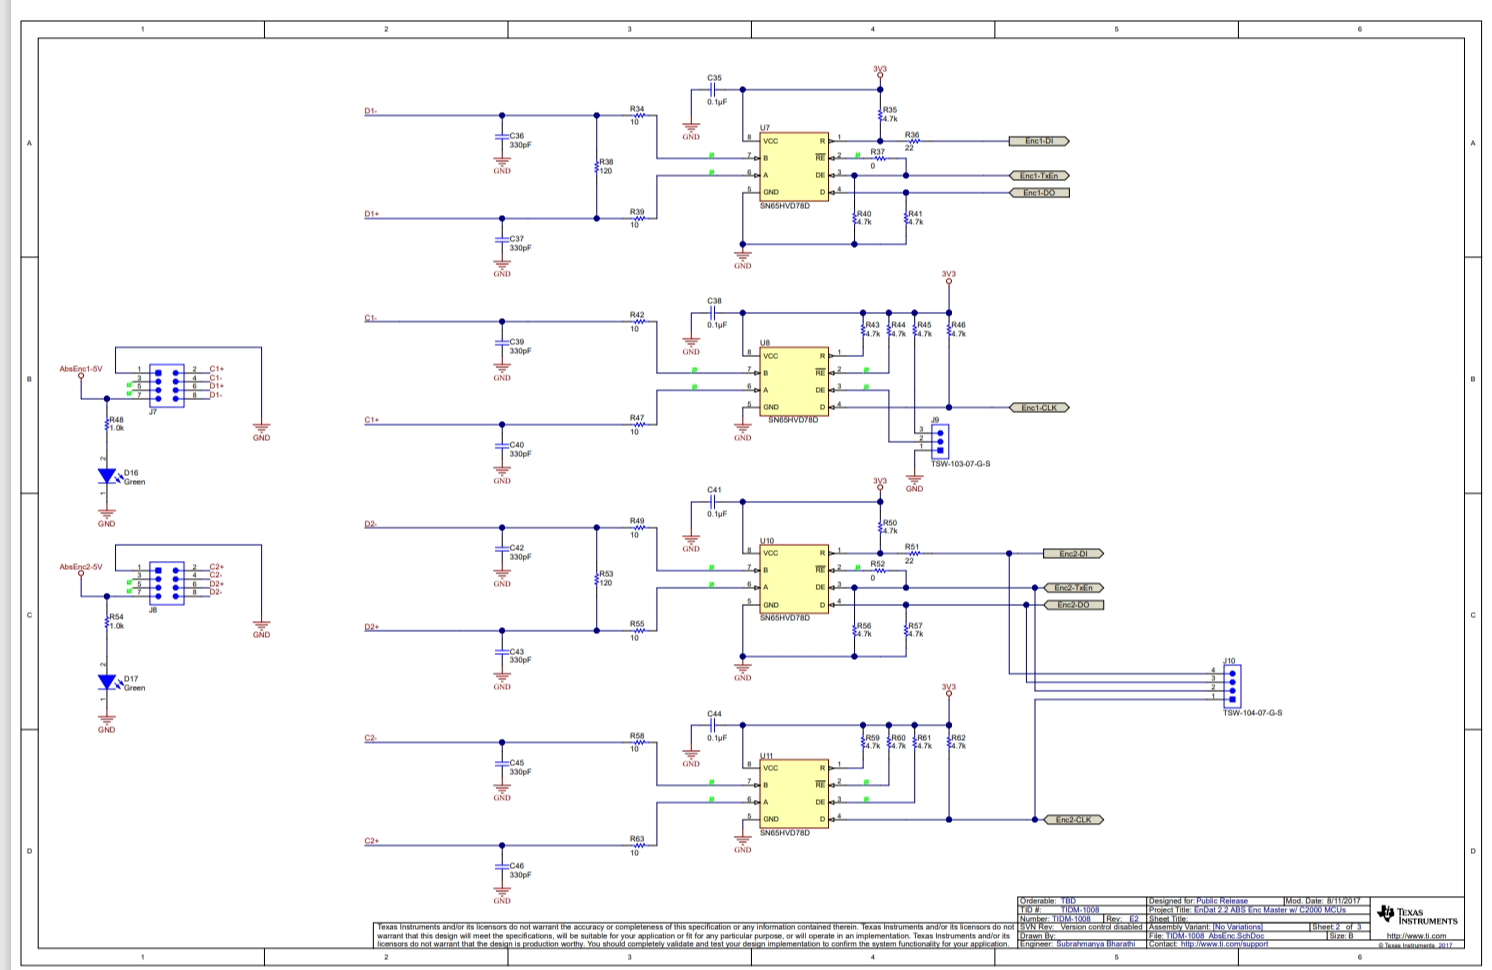Select the D17 green LED symbol

point(107,682)
